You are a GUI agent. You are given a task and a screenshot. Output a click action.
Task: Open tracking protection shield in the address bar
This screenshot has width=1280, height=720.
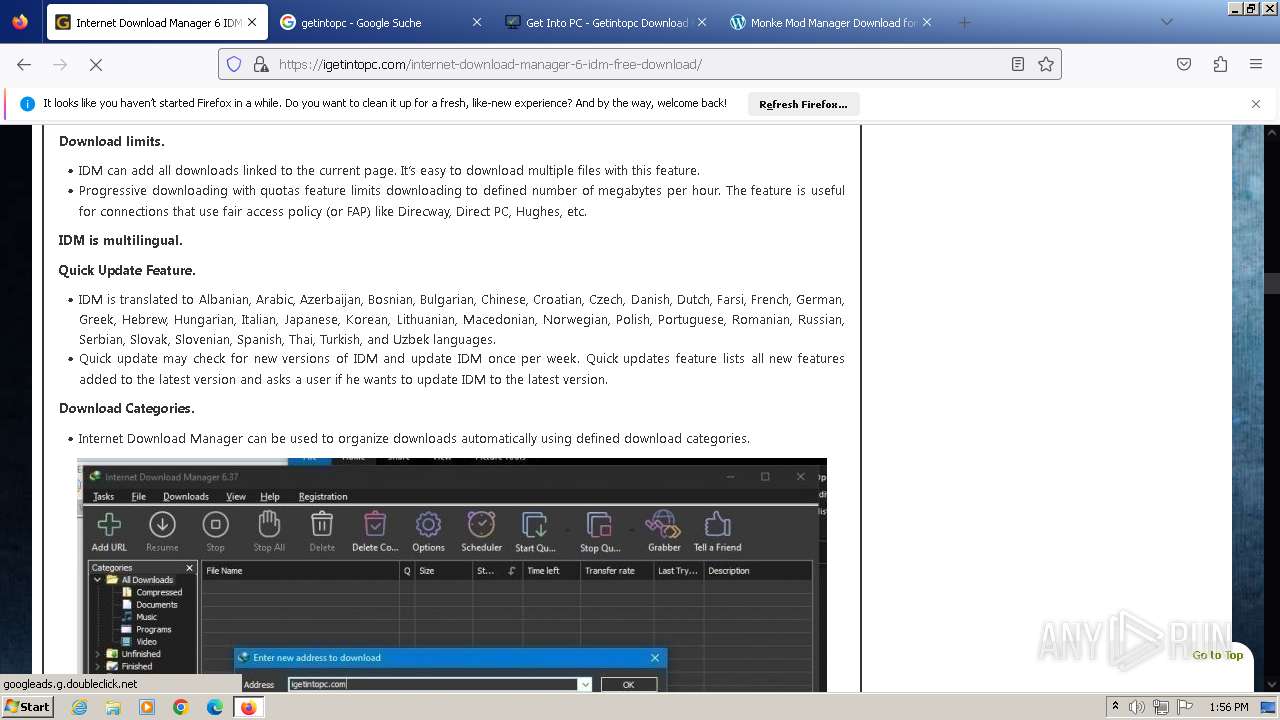tap(234, 64)
